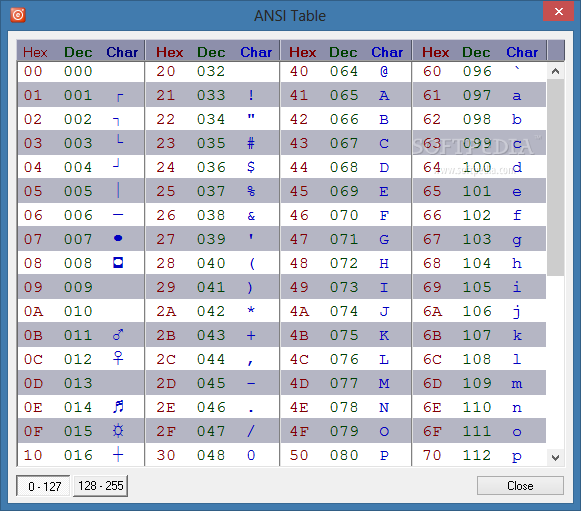Image resolution: width=581 pixels, height=511 pixels.
Task: Click the letter M at hex 4D
Action: point(384,384)
